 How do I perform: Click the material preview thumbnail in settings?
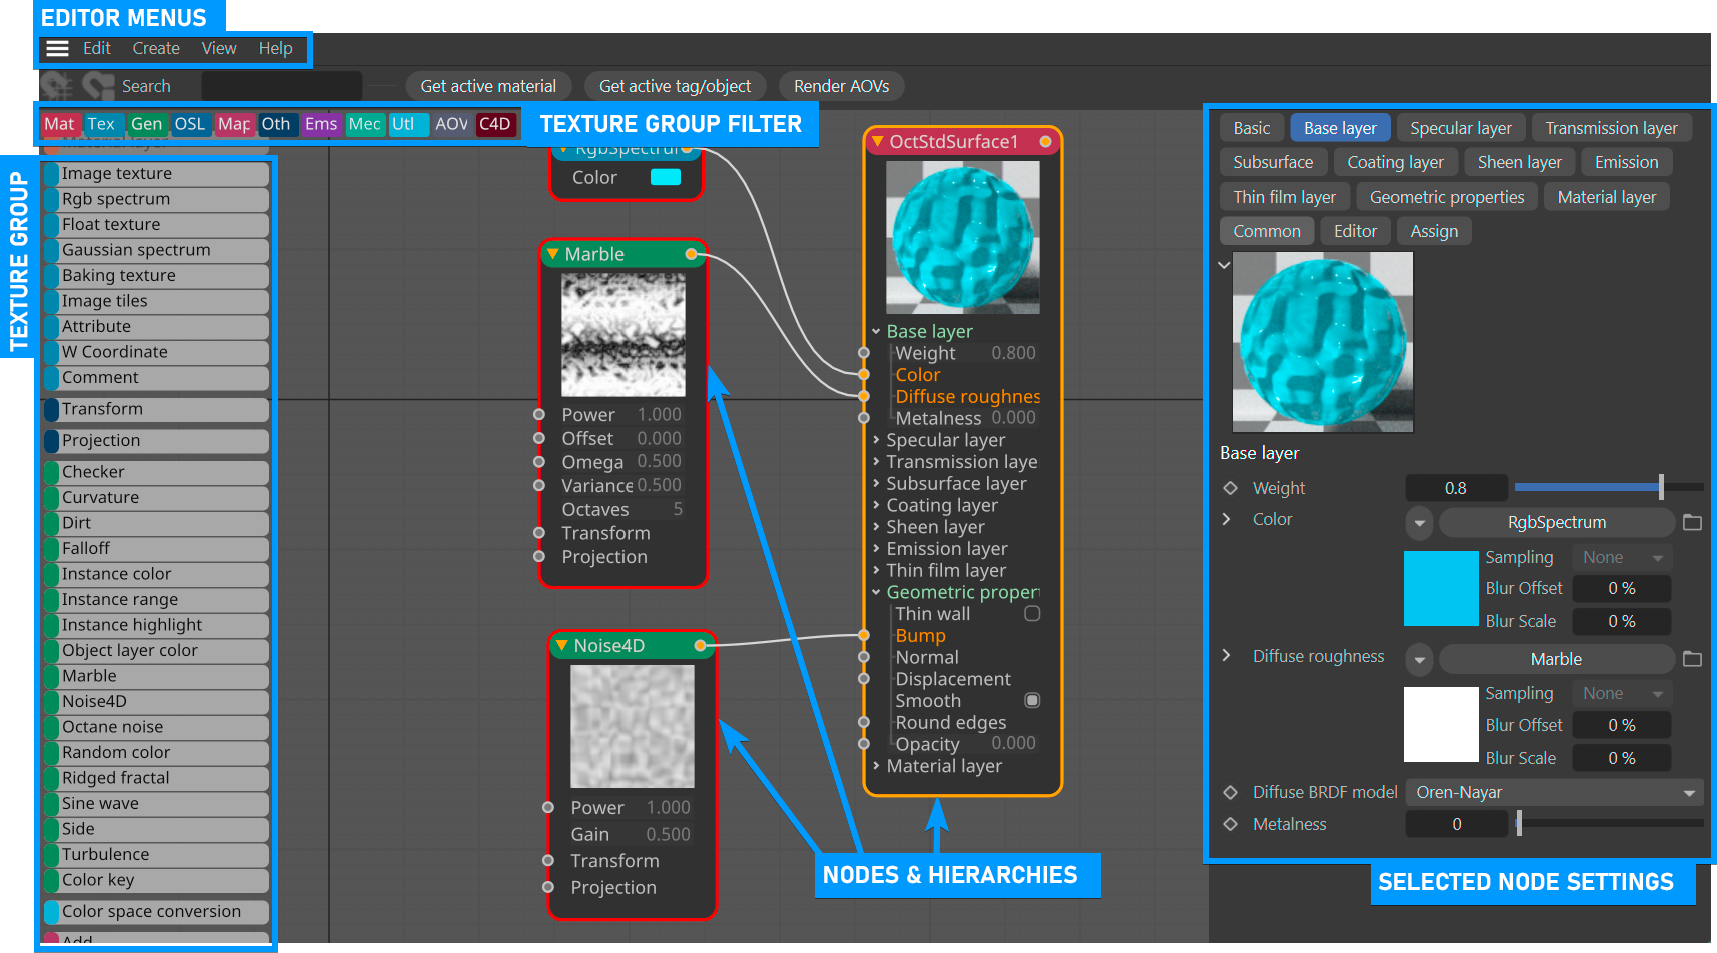(1323, 342)
